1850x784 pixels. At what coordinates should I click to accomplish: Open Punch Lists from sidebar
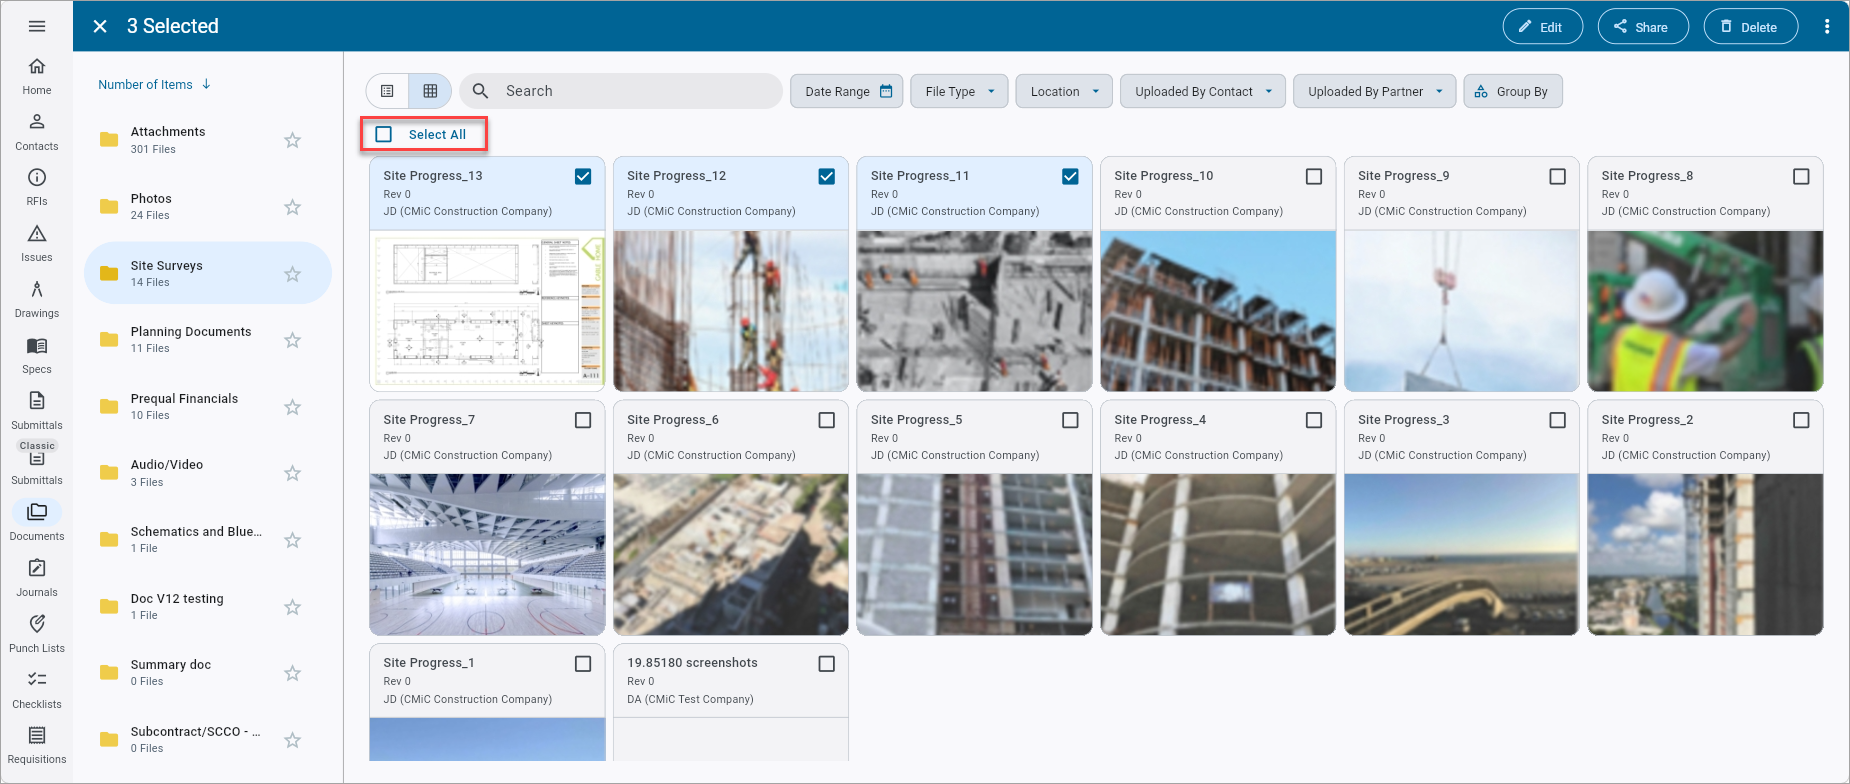[37, 634]
